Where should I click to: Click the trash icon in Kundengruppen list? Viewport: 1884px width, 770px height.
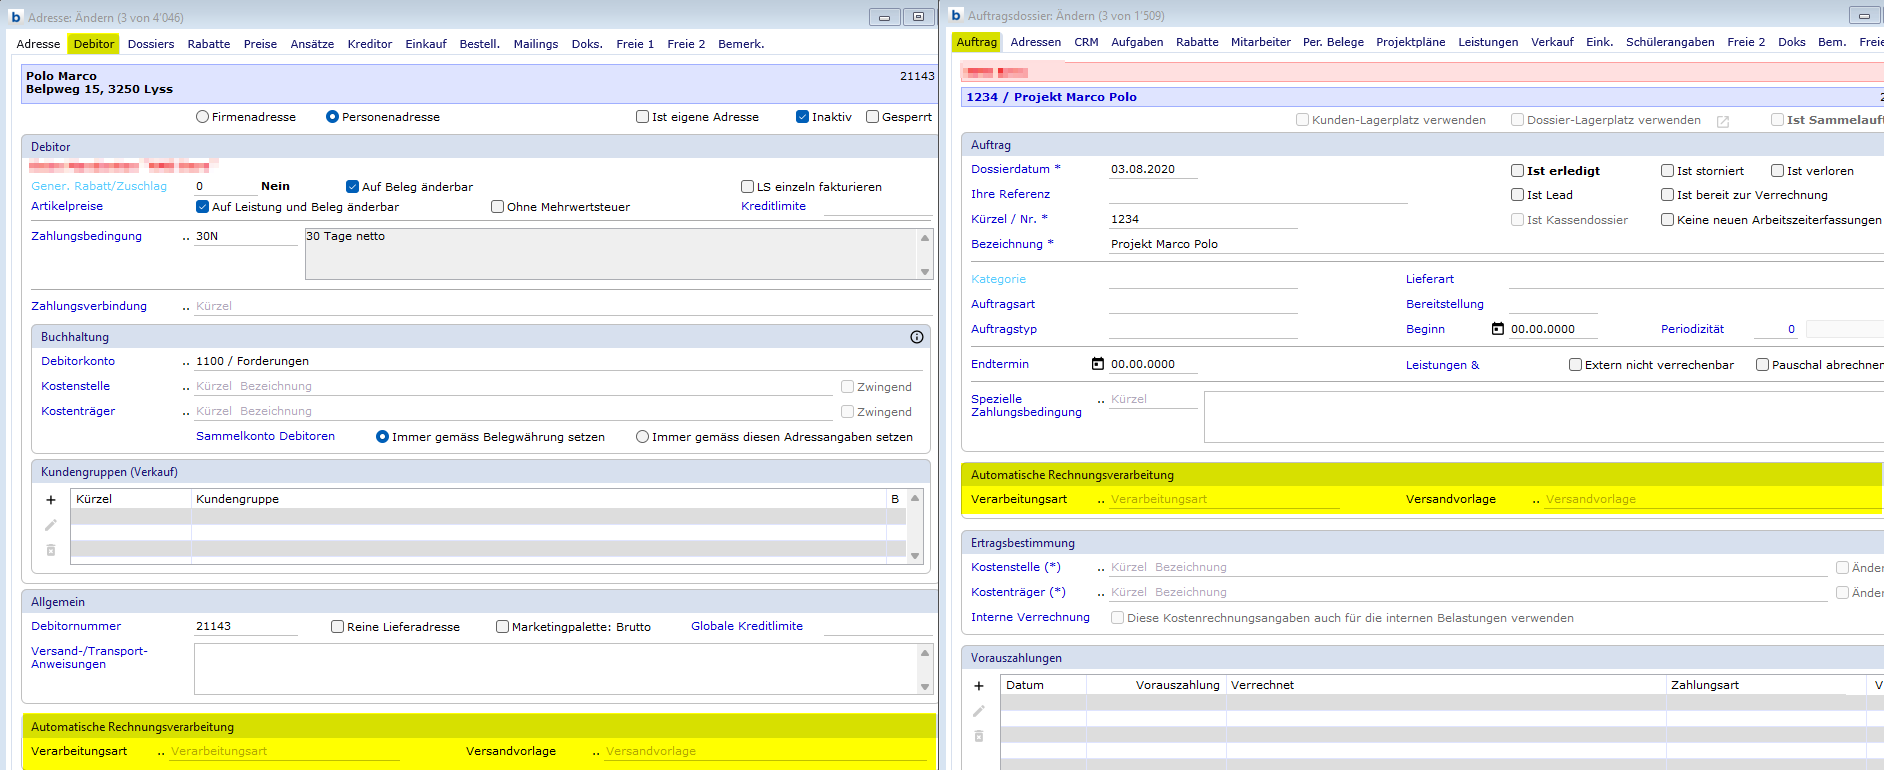[x=51, y=550]
